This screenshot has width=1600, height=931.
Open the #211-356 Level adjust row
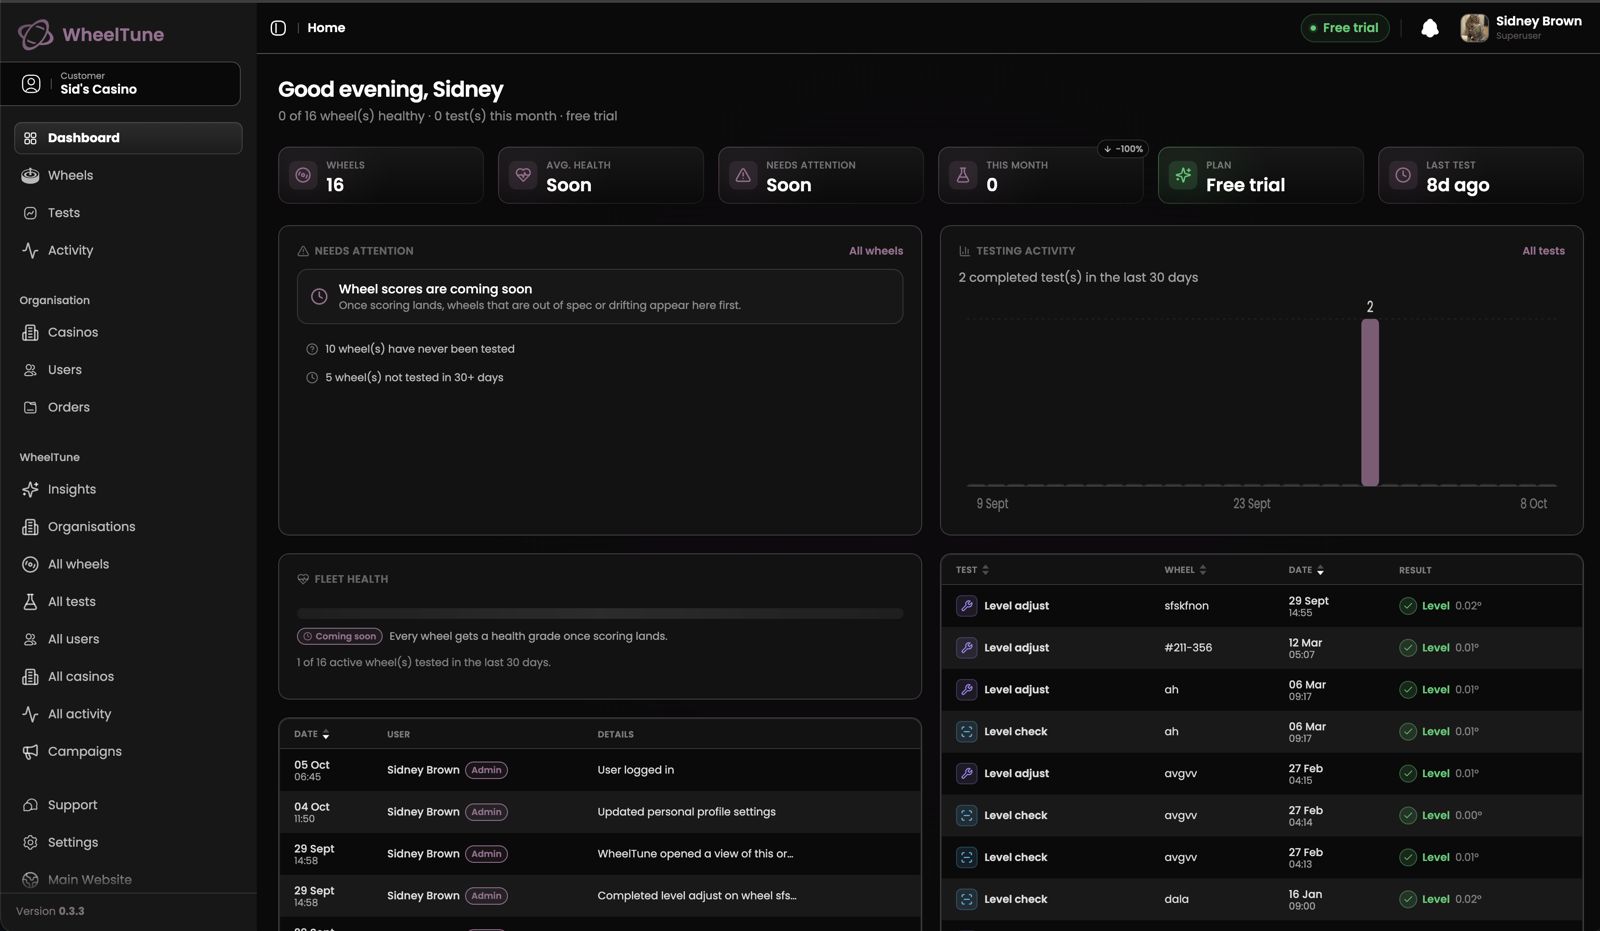(1262, 648)
